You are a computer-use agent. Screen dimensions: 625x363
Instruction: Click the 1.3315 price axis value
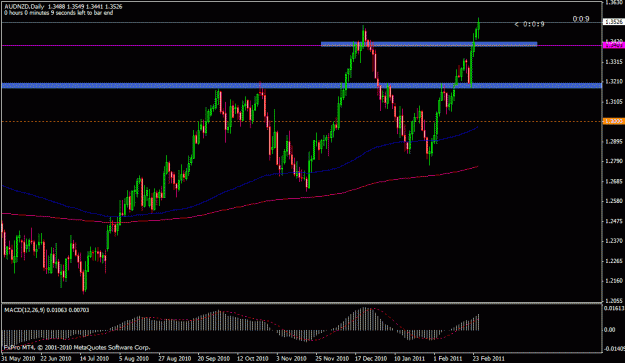coord(614,62)
